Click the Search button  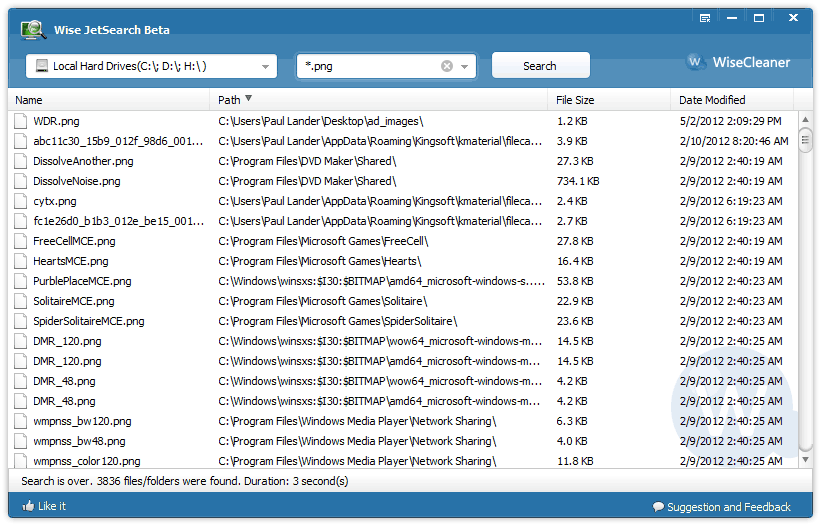(x=540, y=65)
